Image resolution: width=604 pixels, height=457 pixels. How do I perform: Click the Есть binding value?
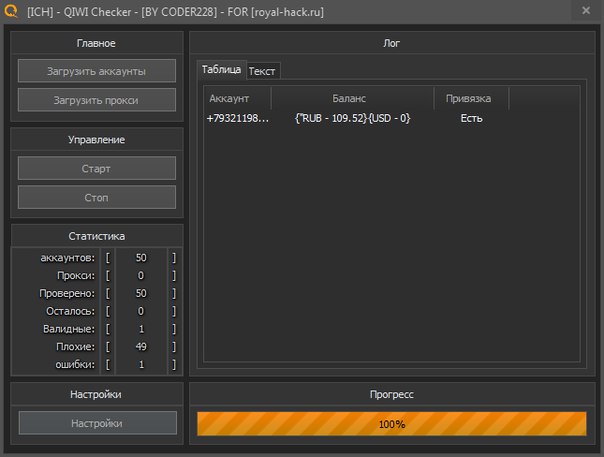pos(471,118)
